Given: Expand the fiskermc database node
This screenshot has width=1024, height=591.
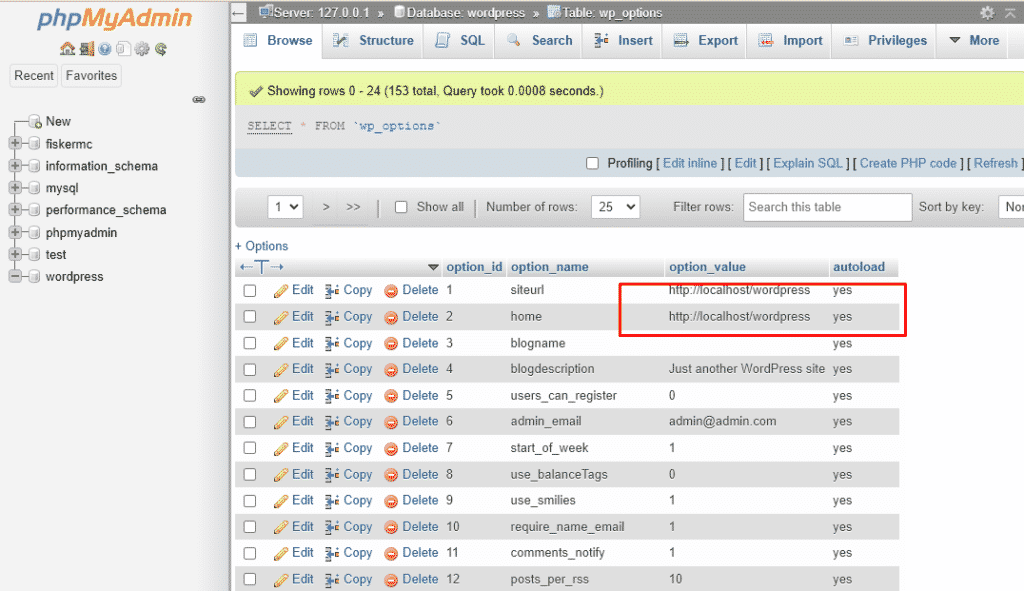Looking at the screenshot, I should (x=14, y=144).
